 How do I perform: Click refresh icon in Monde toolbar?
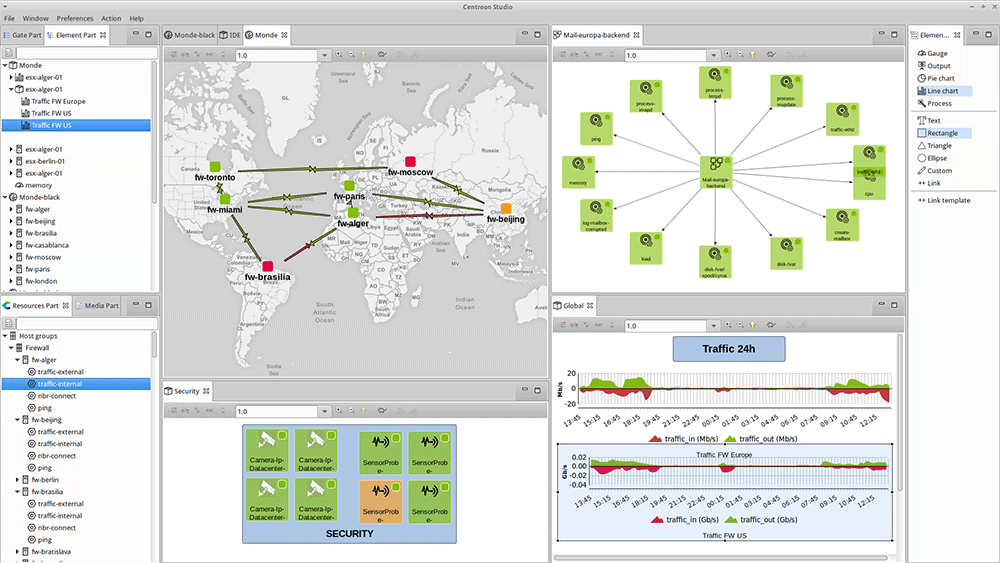click(x=381, y=55)
